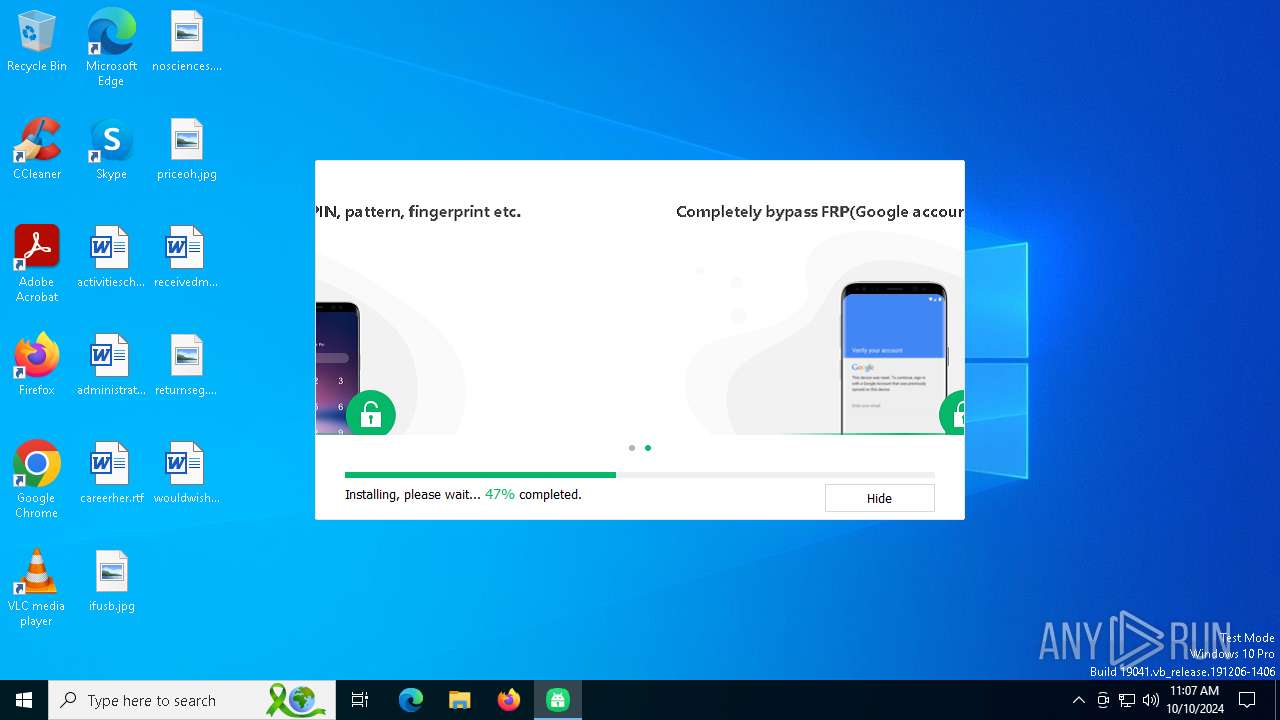
Task: Open the notification center icon
Action: (x=1247, y=700)
